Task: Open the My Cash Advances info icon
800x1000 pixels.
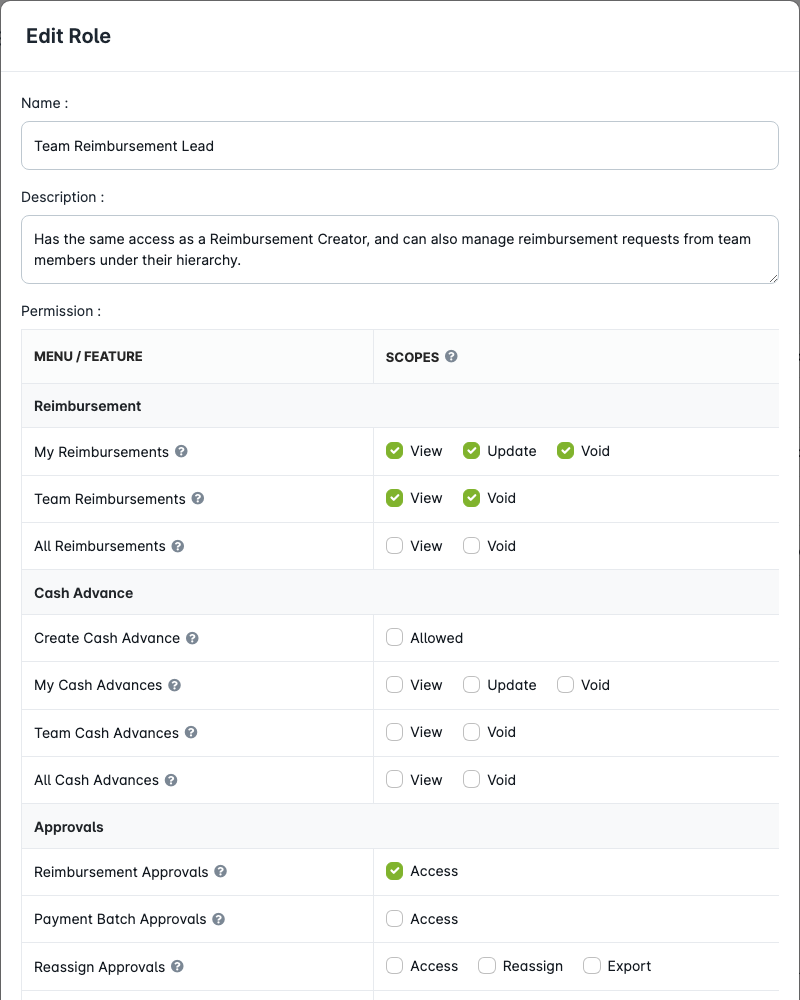Action: (x=174, y=685)
